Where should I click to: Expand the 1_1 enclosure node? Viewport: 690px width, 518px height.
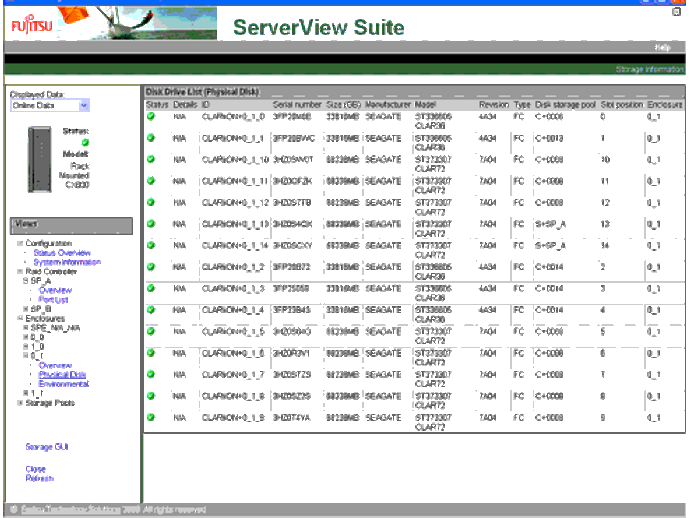pos(26,393)
